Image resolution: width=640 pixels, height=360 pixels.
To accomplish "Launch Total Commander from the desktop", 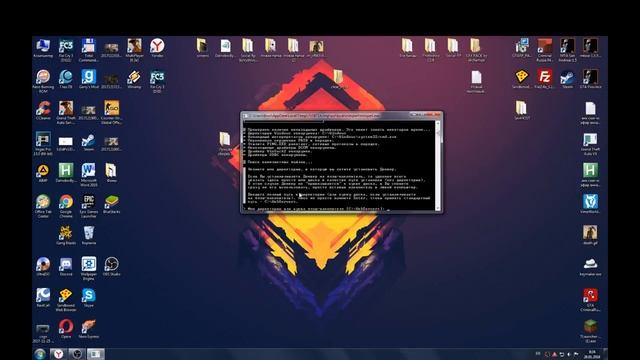I will [x=89, y=50].
